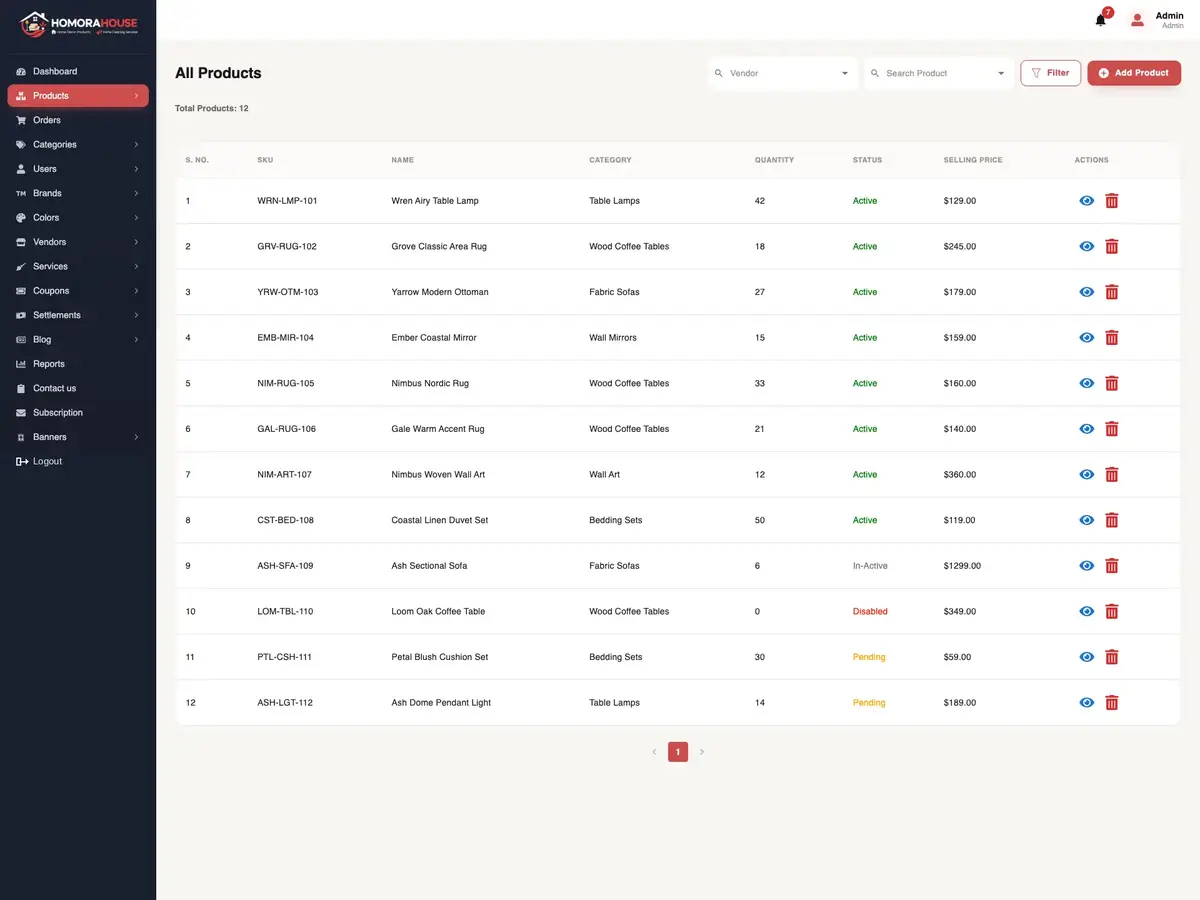This screenshot has height=900, width=1200.
Task: Delete the Yarrow Modern Ottoman row
Action: pyautogui.click(x=1111, y=292)
